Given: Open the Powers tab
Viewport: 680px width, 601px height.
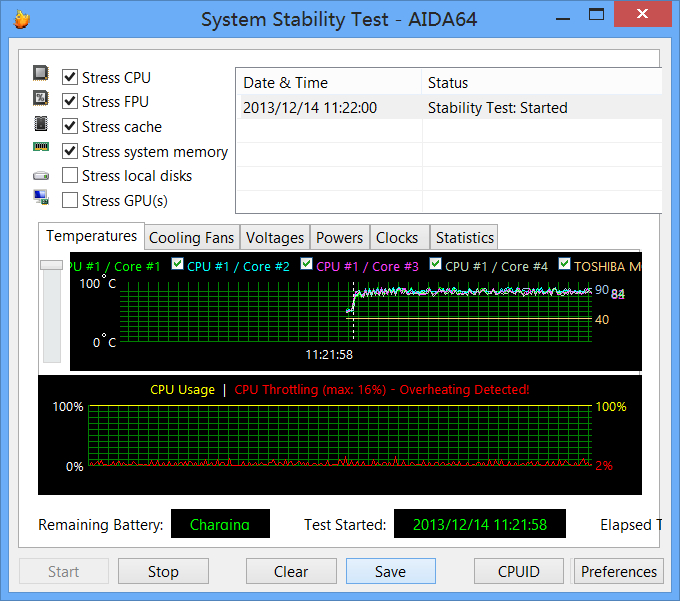Looking at the screenshot, I should tap(339, 238).
